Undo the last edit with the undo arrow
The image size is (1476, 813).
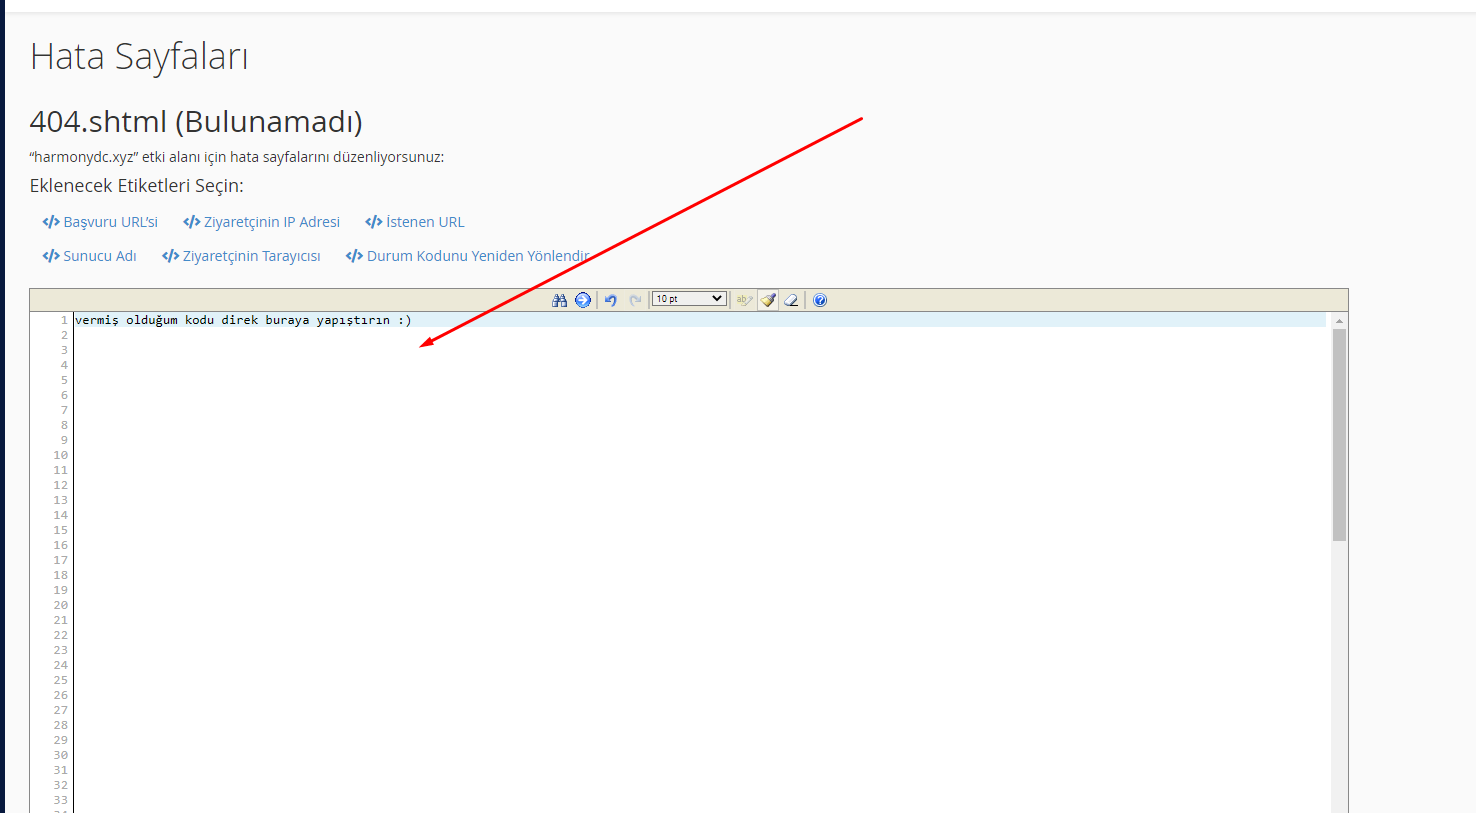point(610,299)
